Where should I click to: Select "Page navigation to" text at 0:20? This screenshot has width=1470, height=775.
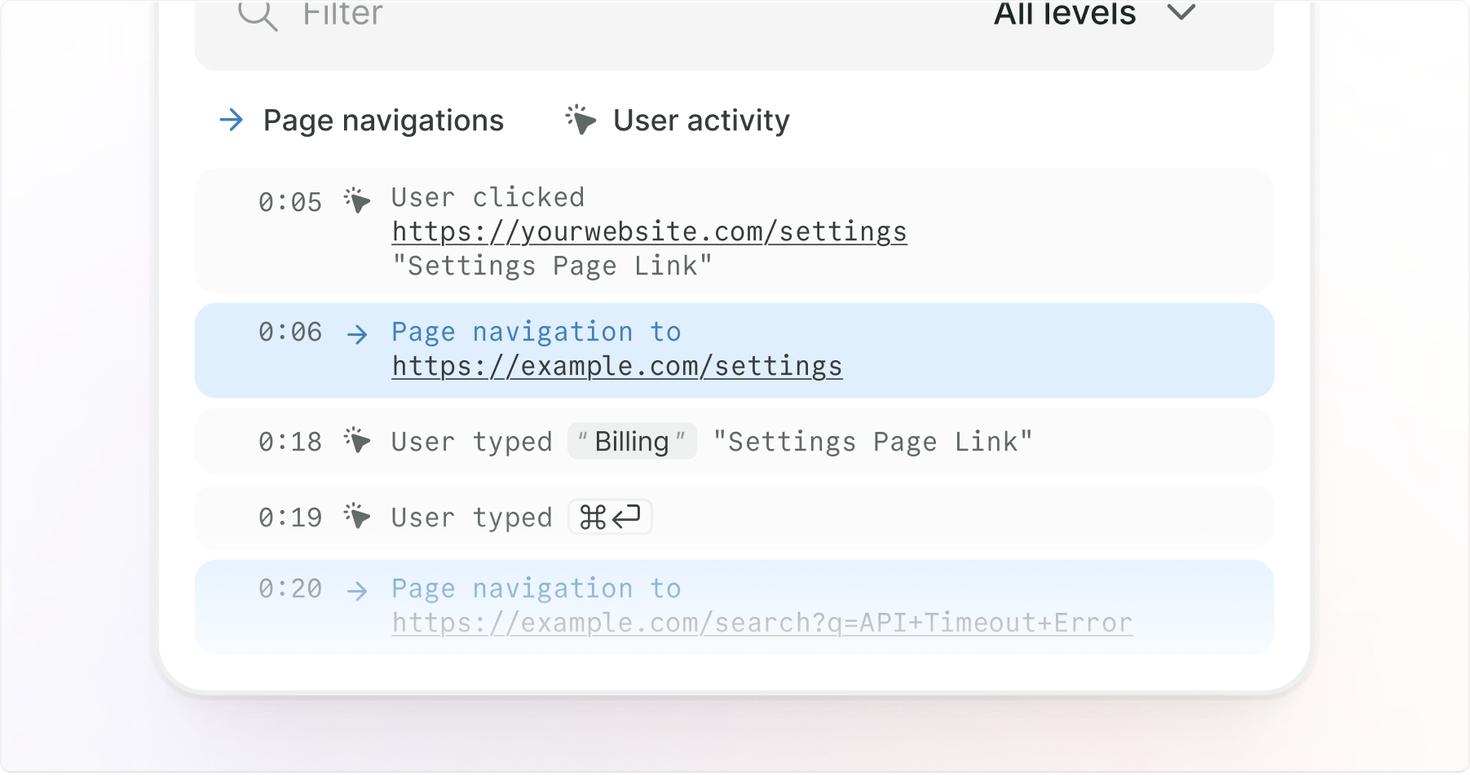click(536, 589)
